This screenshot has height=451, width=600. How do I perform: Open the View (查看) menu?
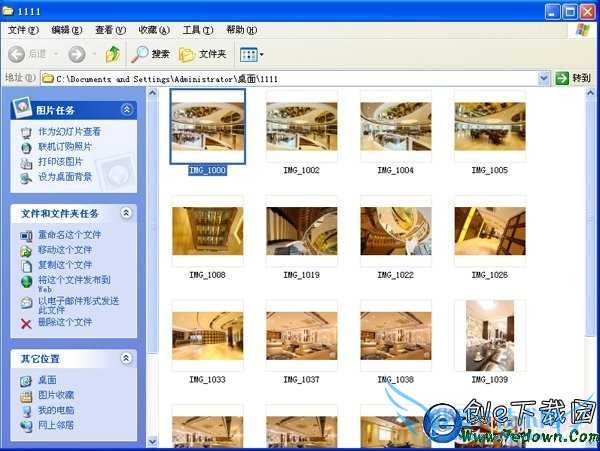[110, 30]
